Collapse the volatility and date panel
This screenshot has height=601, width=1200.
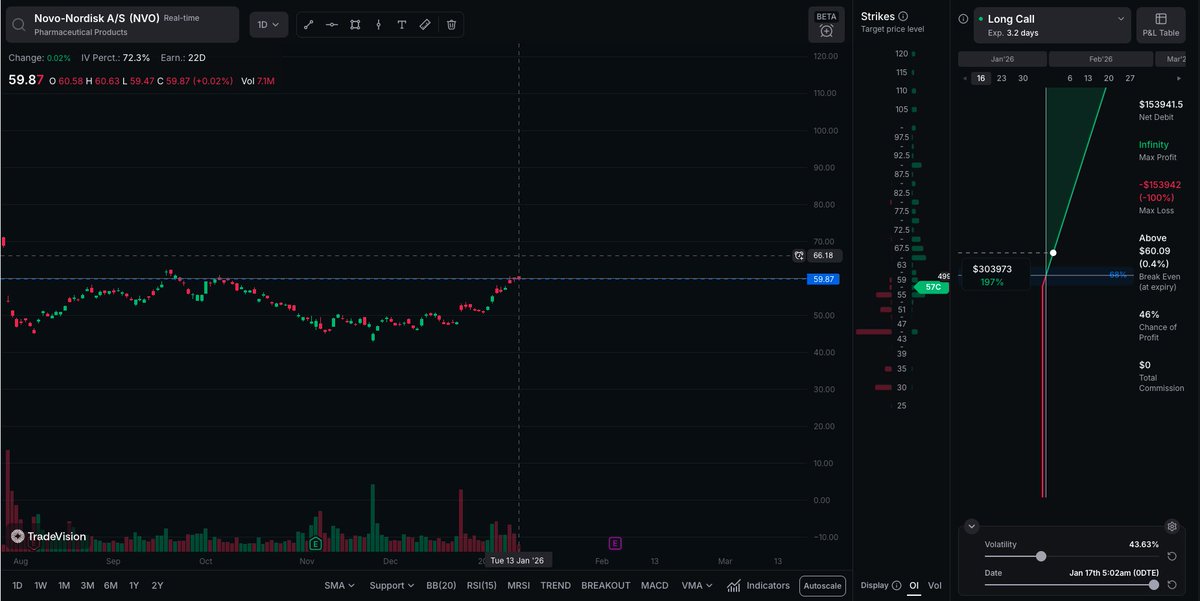971,526
